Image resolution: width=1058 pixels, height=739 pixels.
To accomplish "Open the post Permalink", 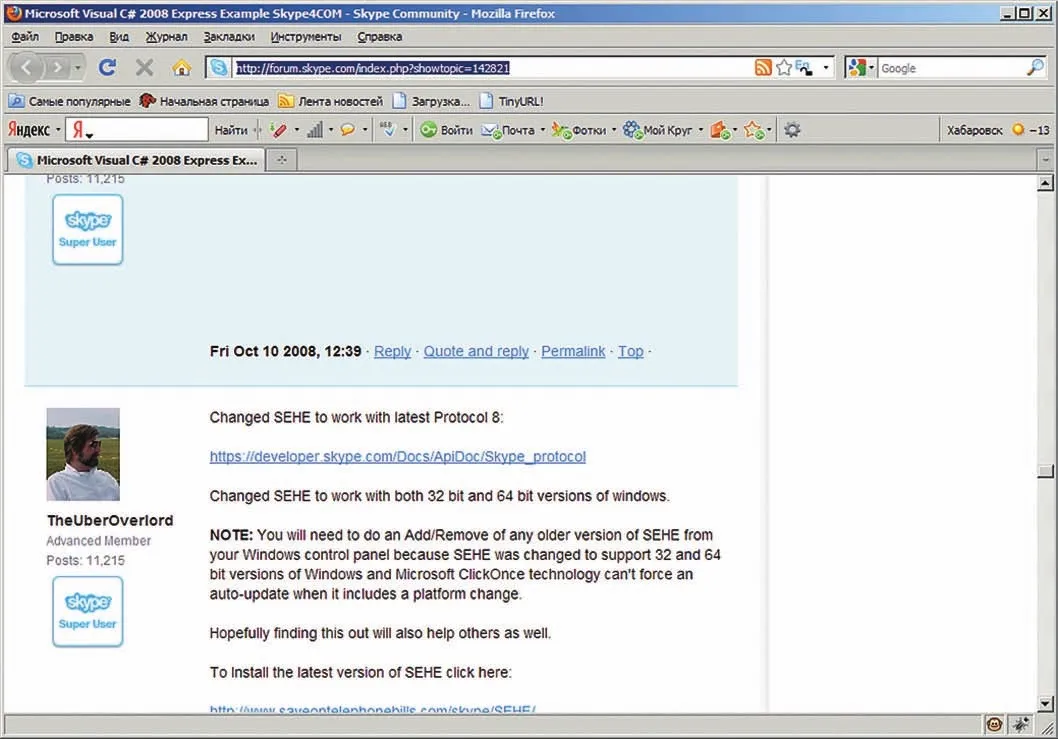I will click(x=573, y=351).
